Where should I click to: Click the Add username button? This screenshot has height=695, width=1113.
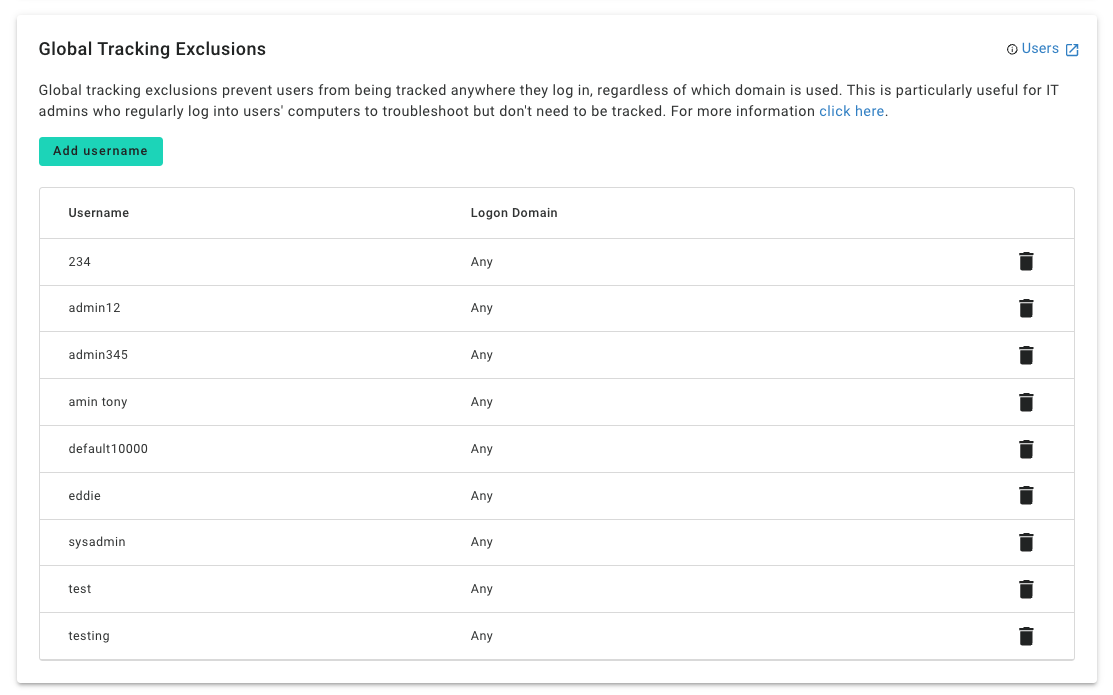101,151
